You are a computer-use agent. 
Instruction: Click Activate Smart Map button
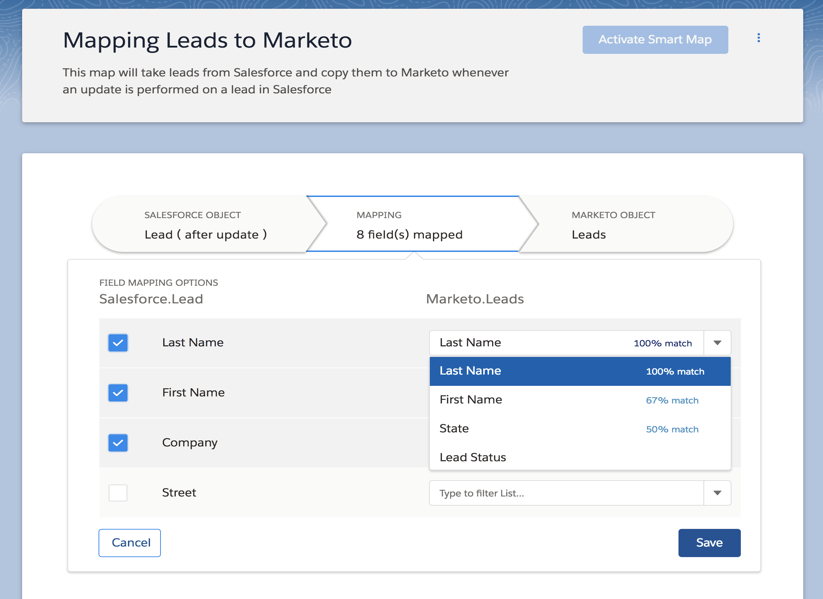tap(655, 40)
